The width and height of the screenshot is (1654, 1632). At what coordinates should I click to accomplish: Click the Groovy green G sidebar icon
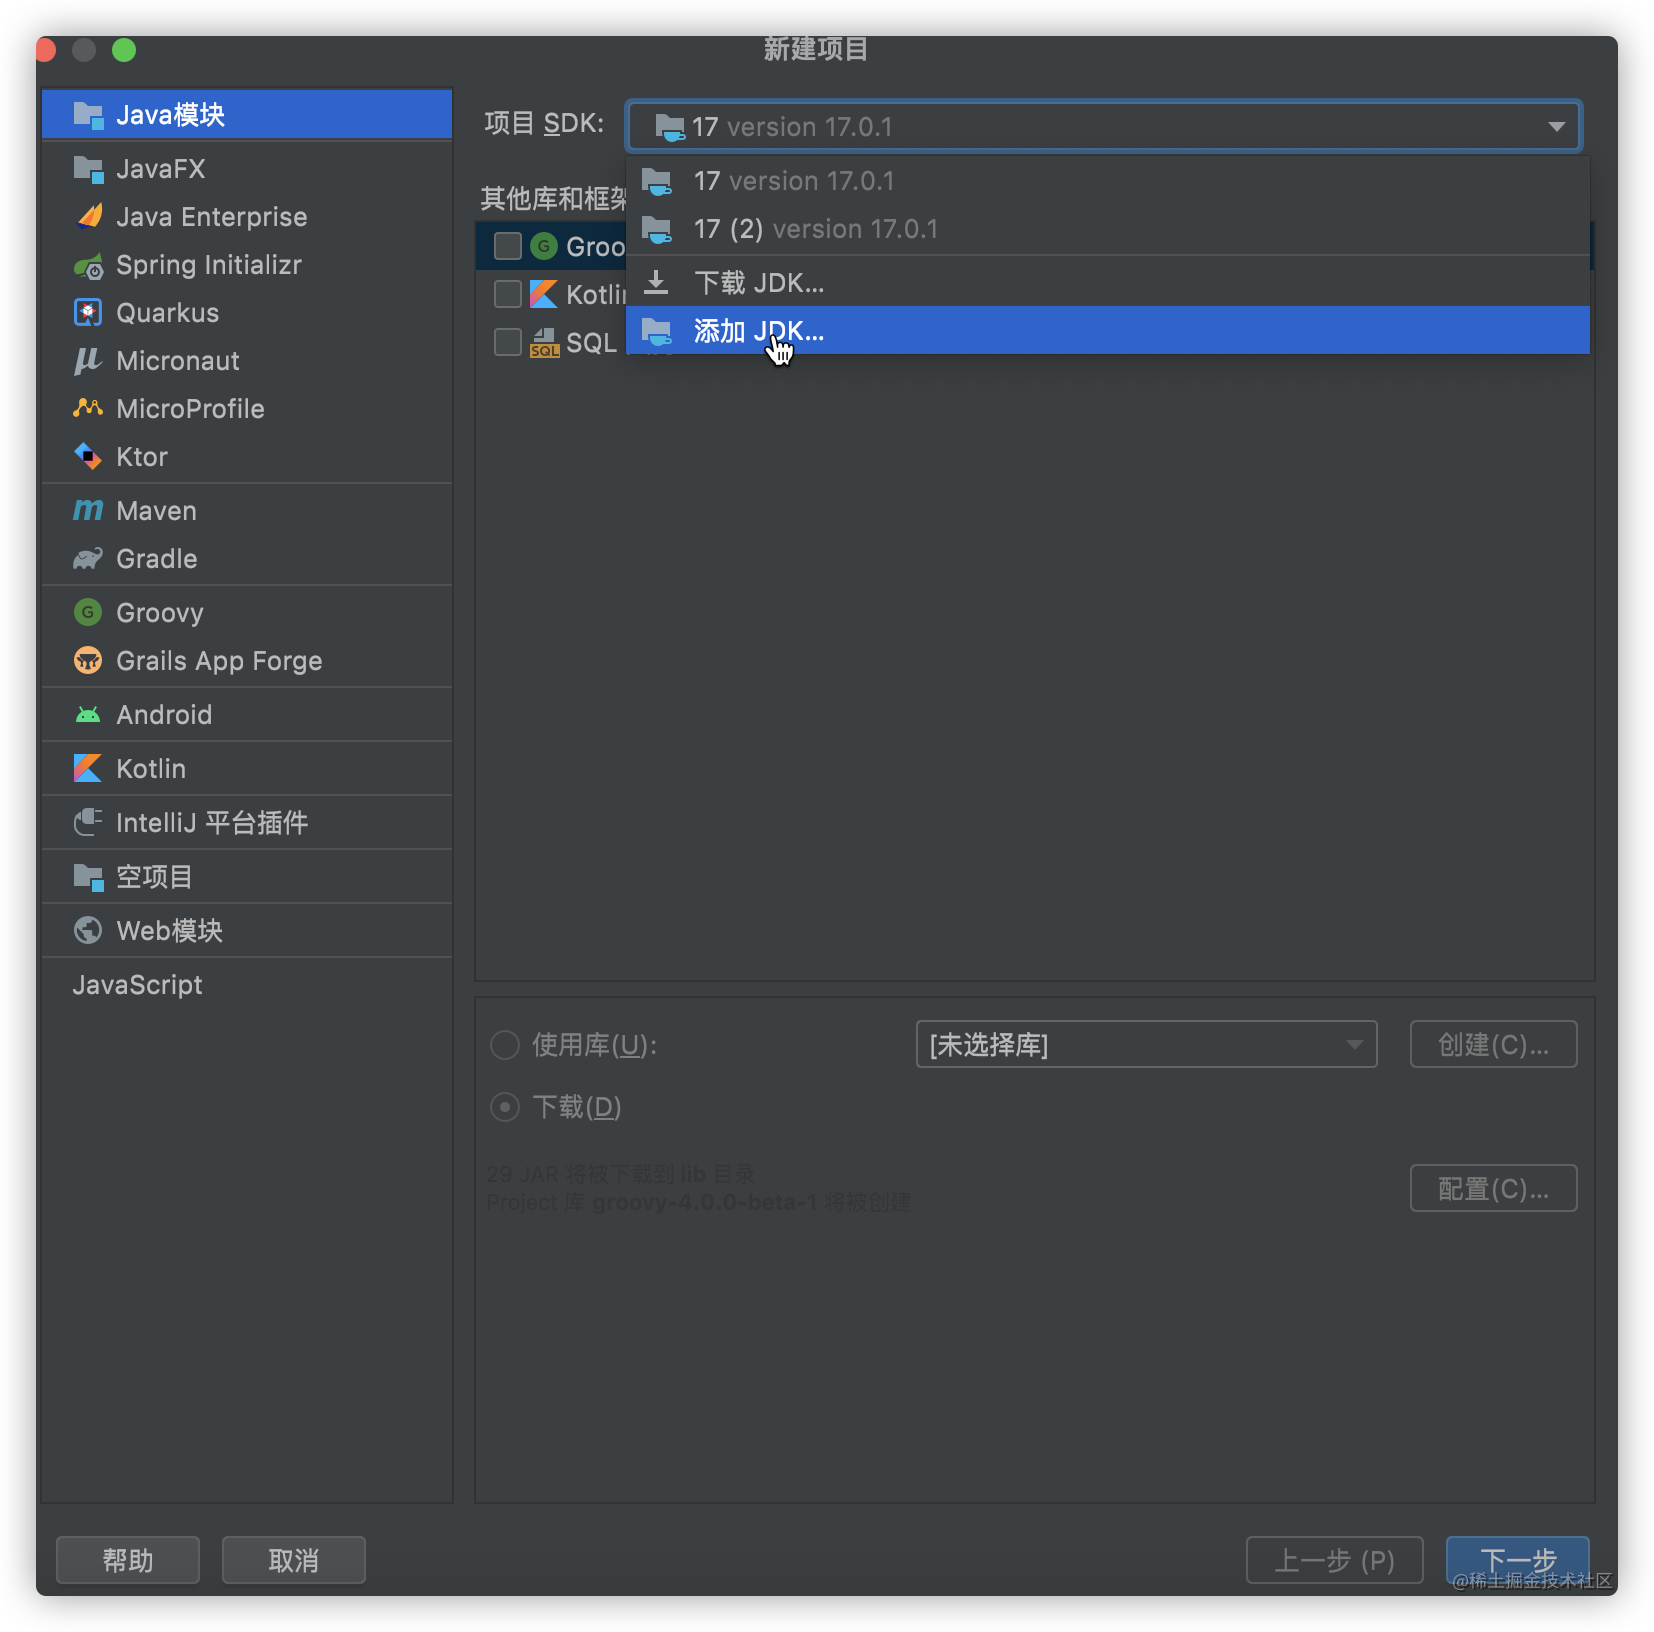coord(88,613)
